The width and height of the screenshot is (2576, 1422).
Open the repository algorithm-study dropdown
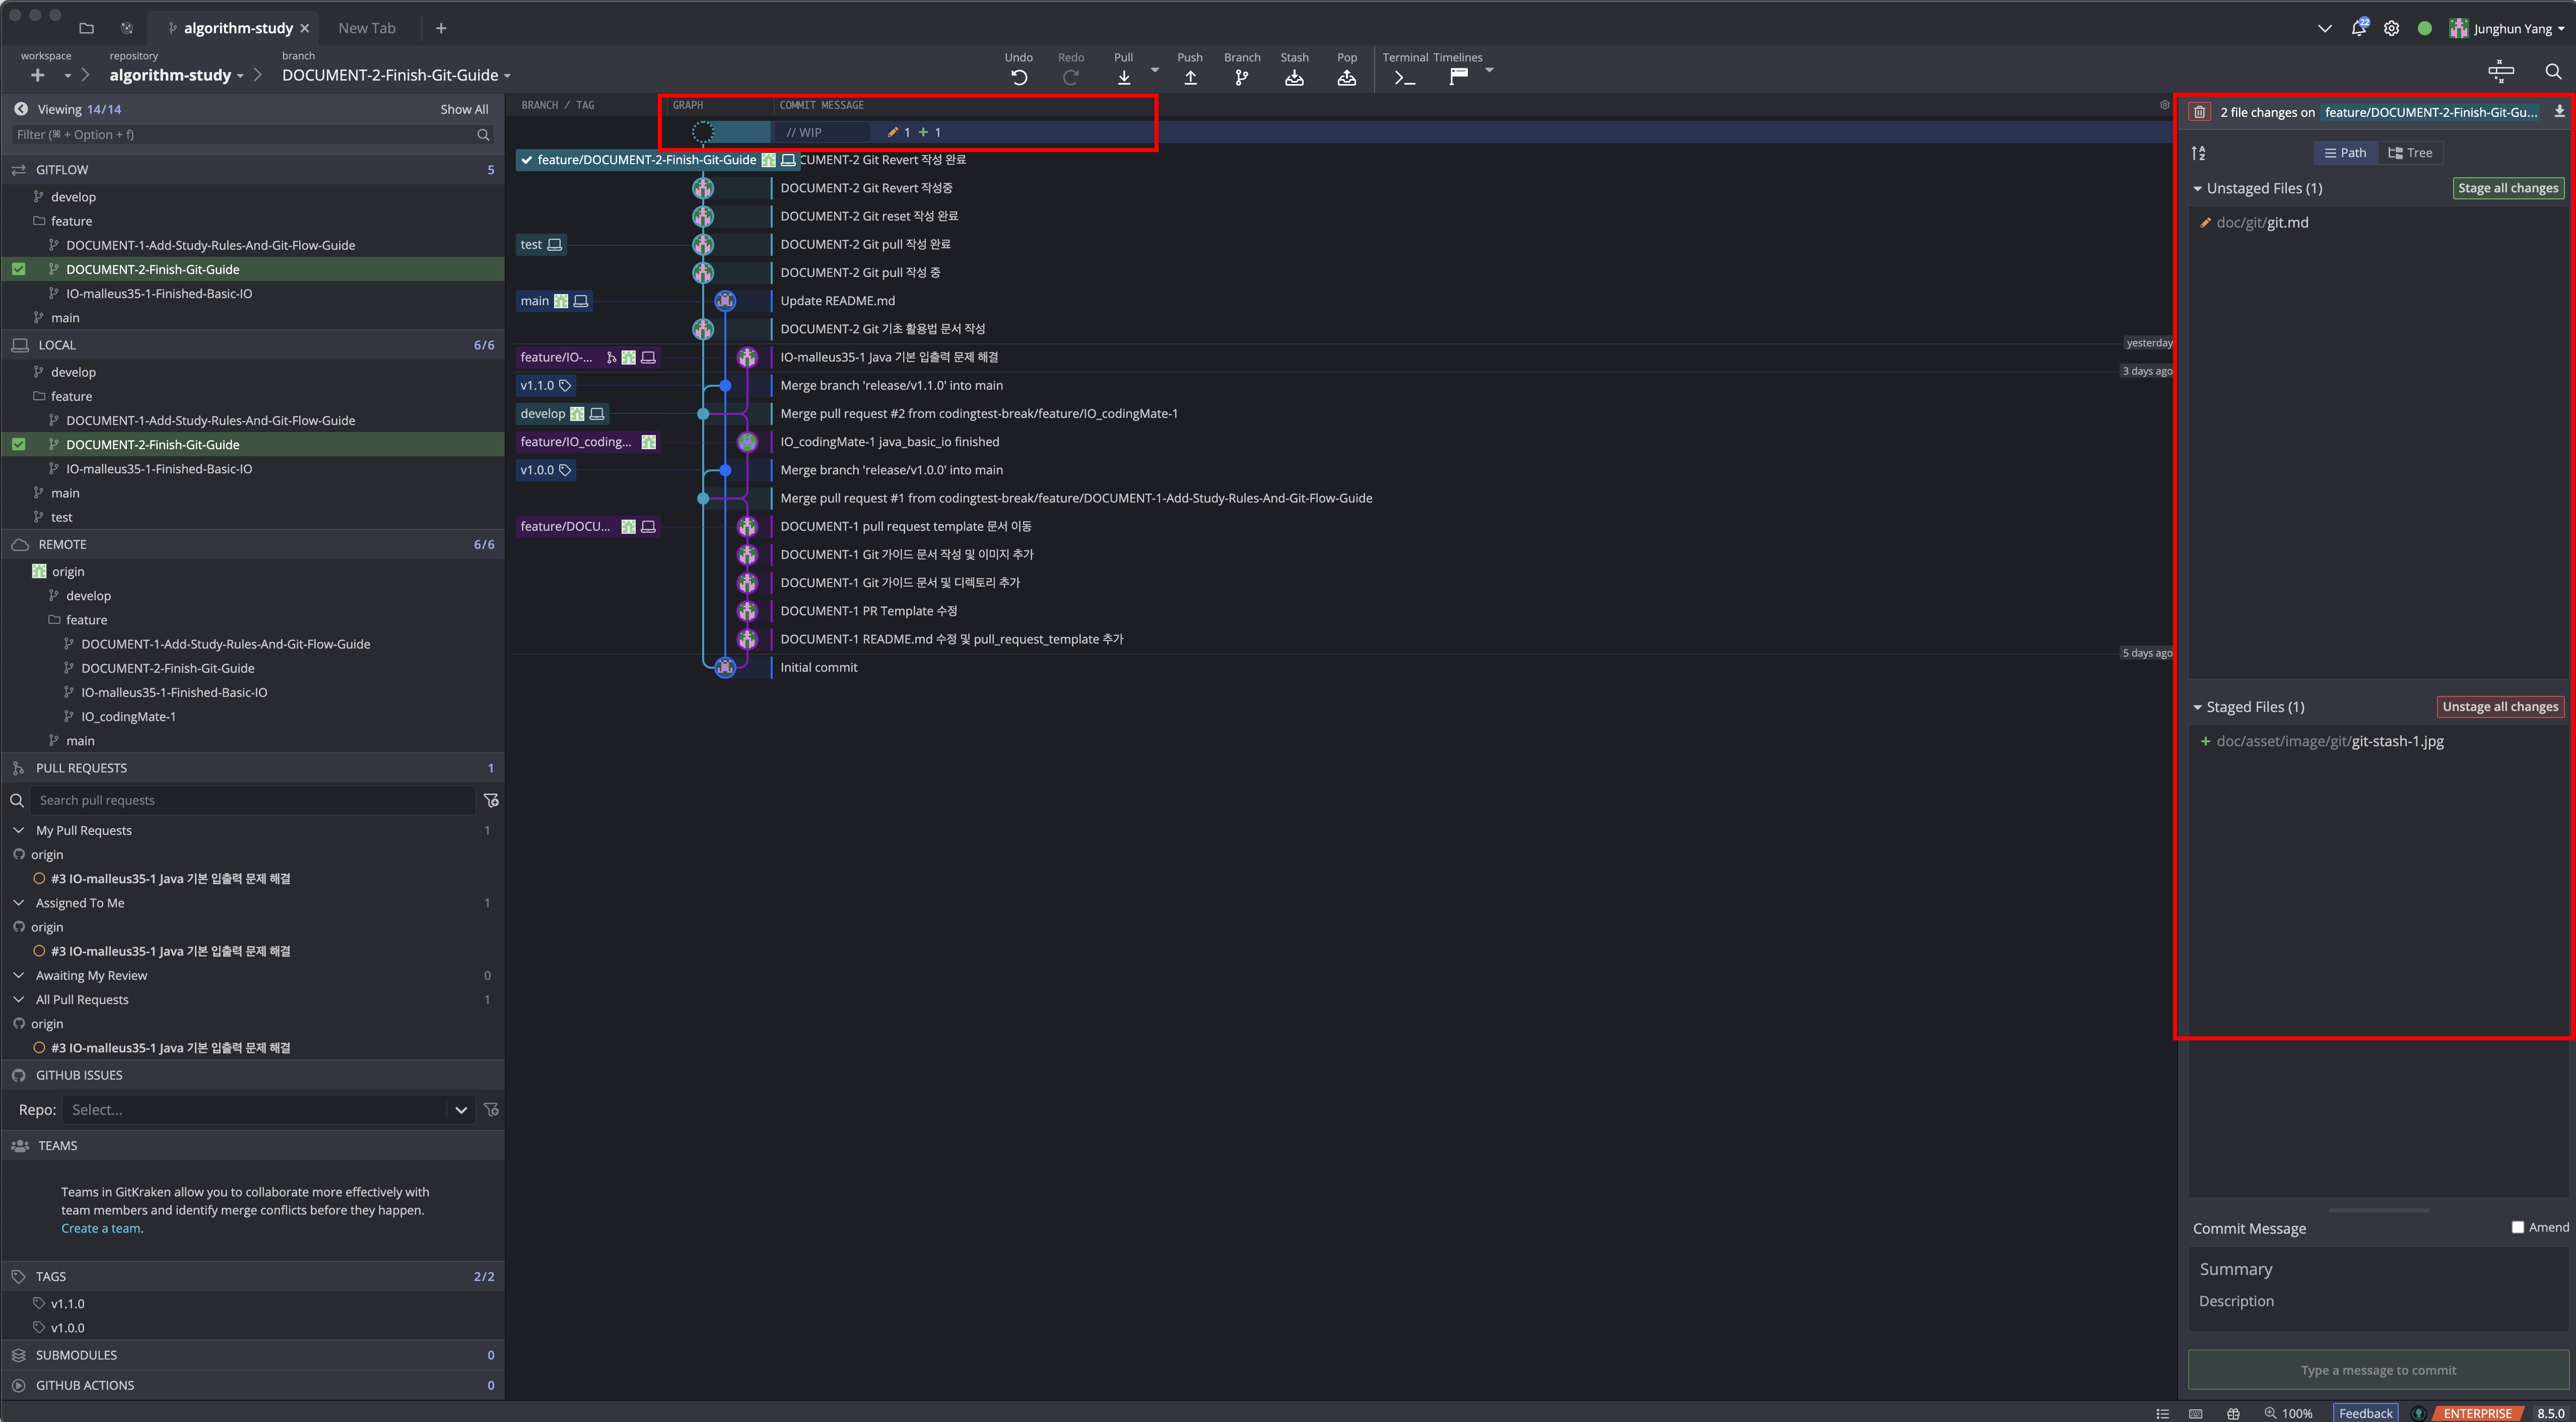click(176, 75)
